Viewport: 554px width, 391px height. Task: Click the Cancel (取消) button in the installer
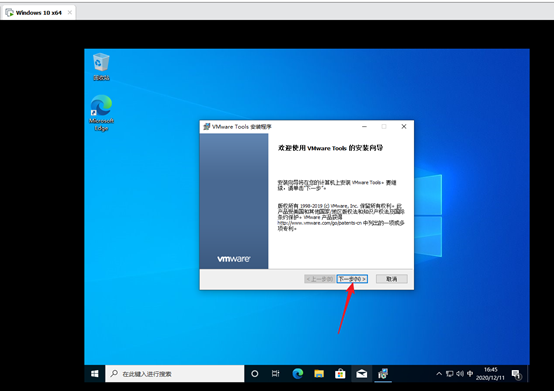(x=391, y=279)
